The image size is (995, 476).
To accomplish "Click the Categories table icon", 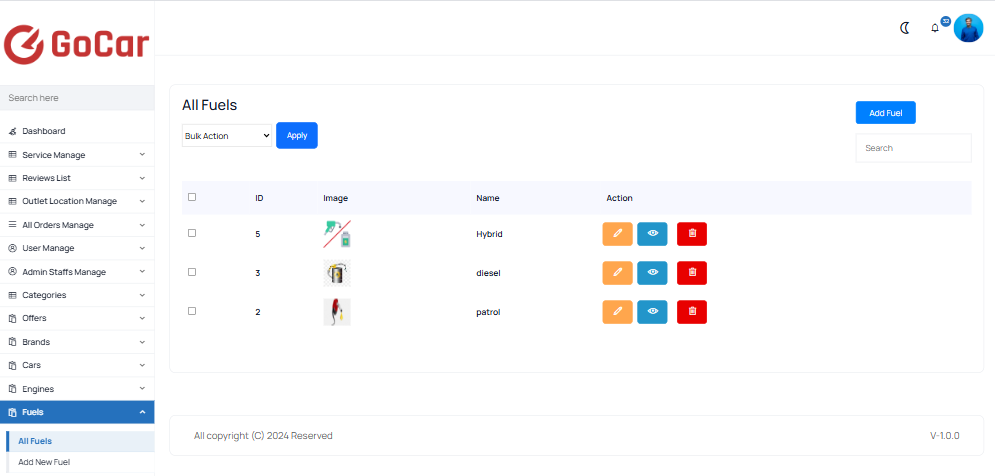I will tap(12, 295).
